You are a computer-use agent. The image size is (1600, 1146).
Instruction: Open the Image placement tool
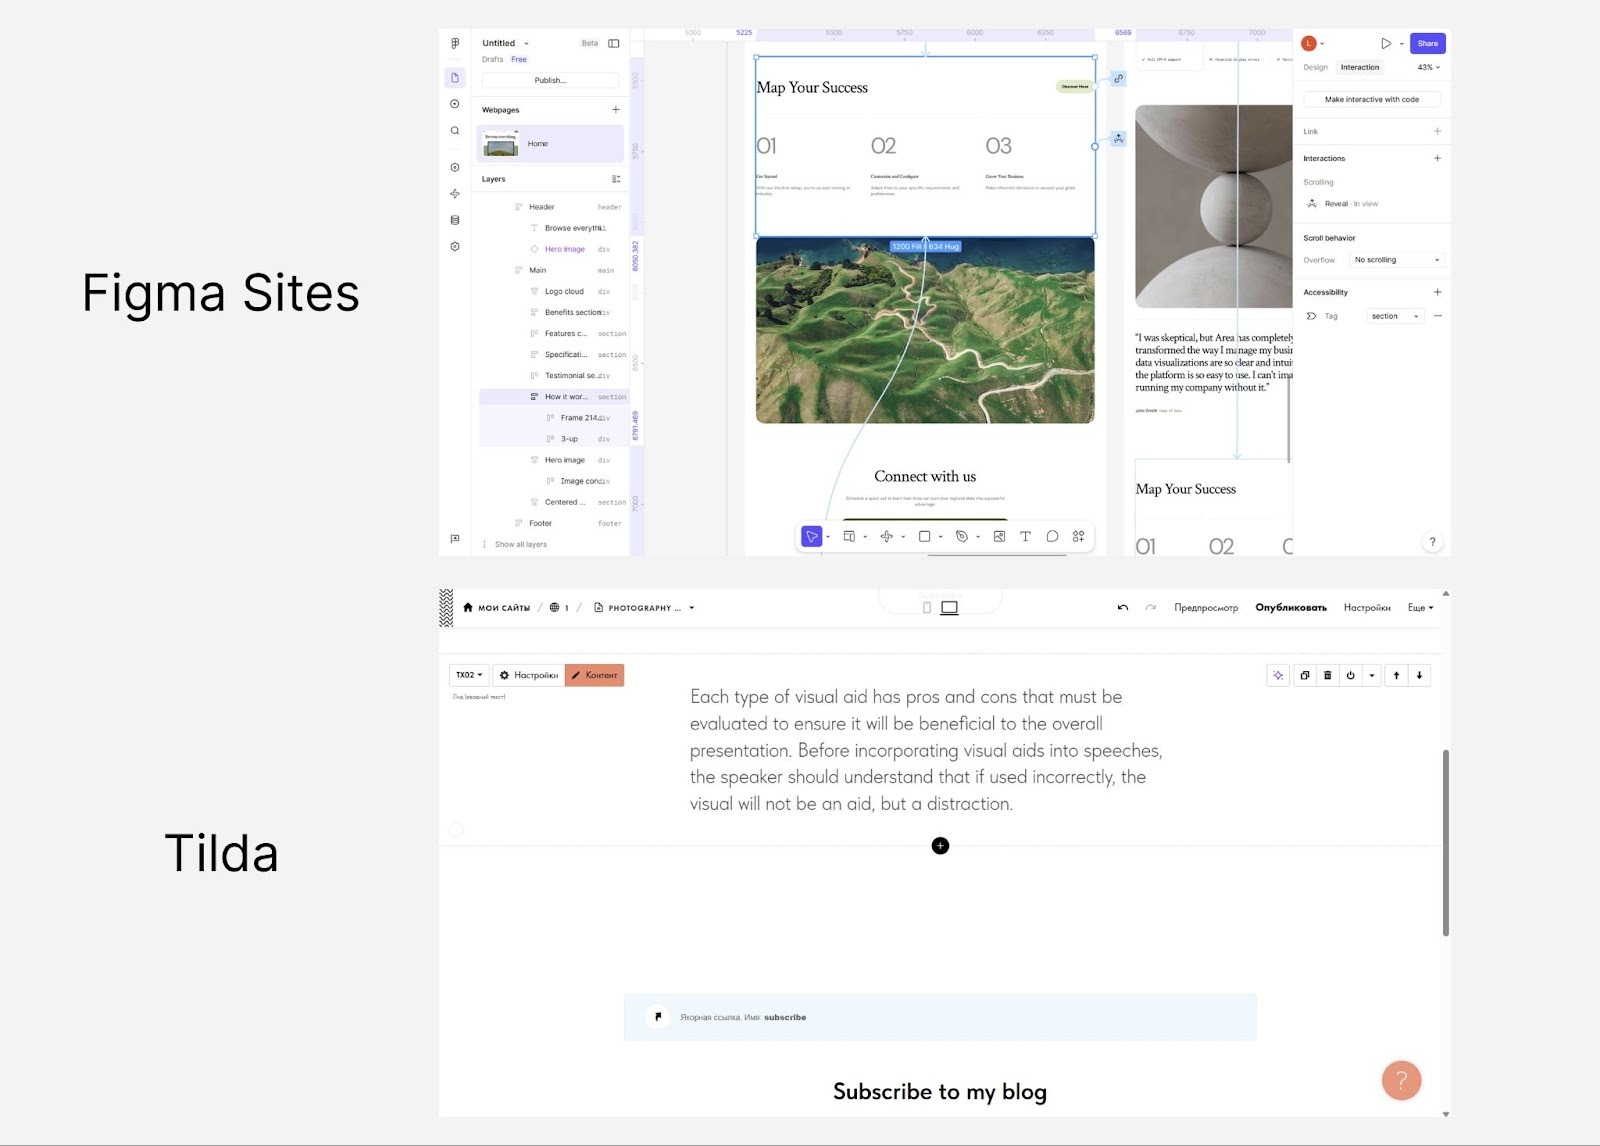tap(999, 536)
